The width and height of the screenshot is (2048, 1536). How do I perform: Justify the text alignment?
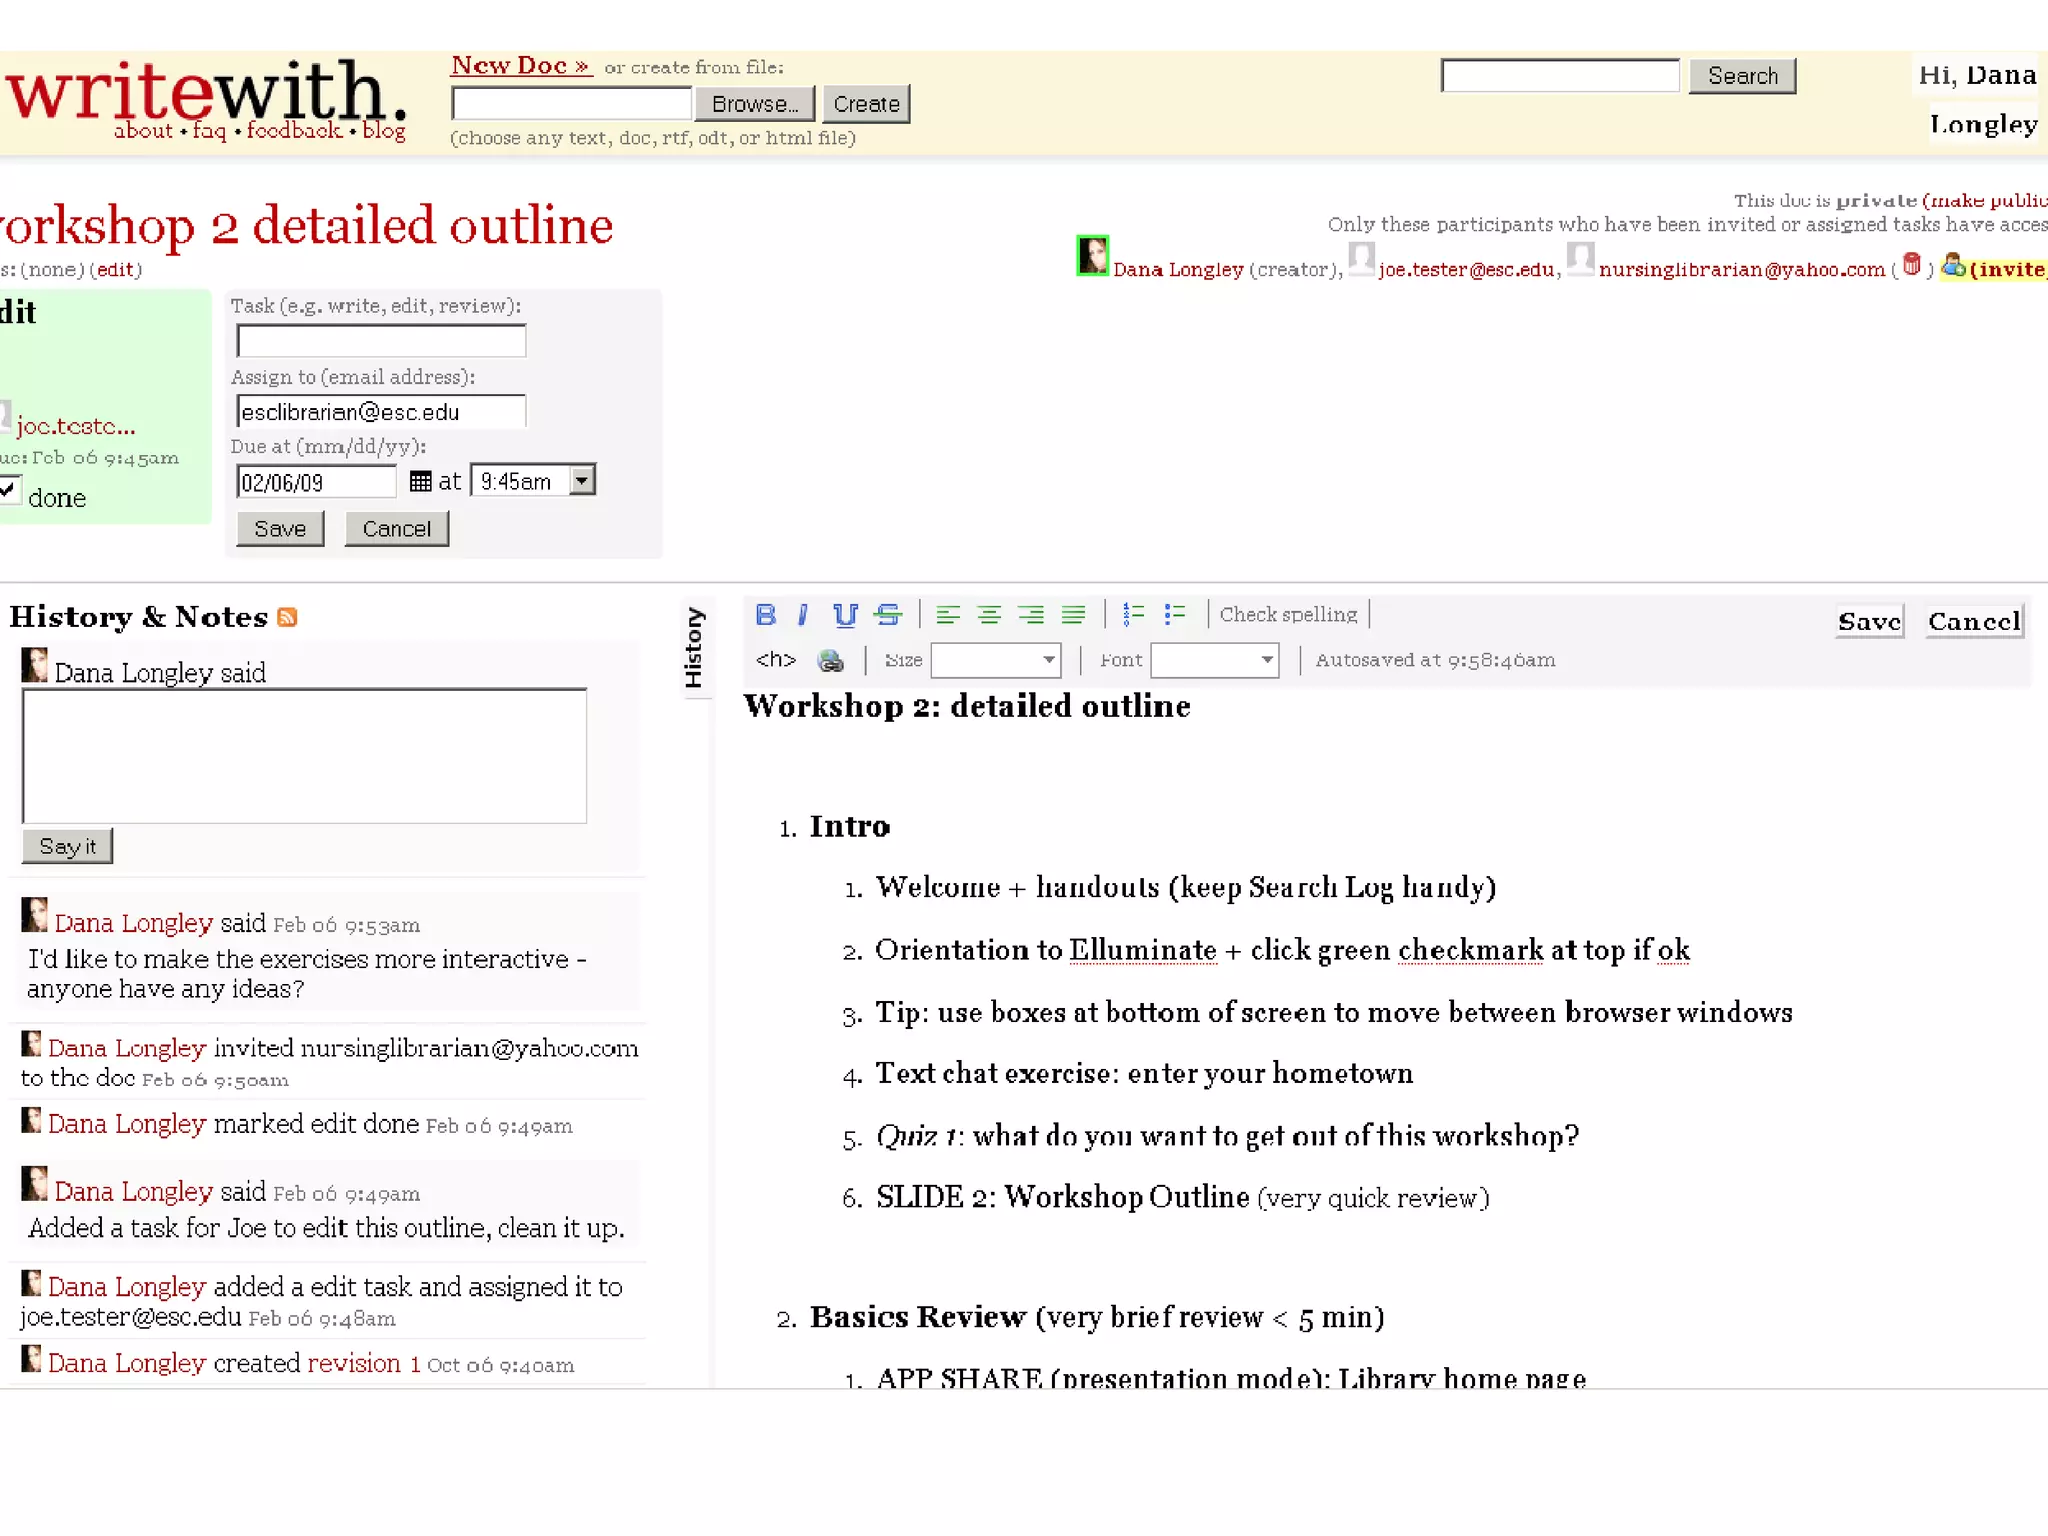click(1073, 614)
